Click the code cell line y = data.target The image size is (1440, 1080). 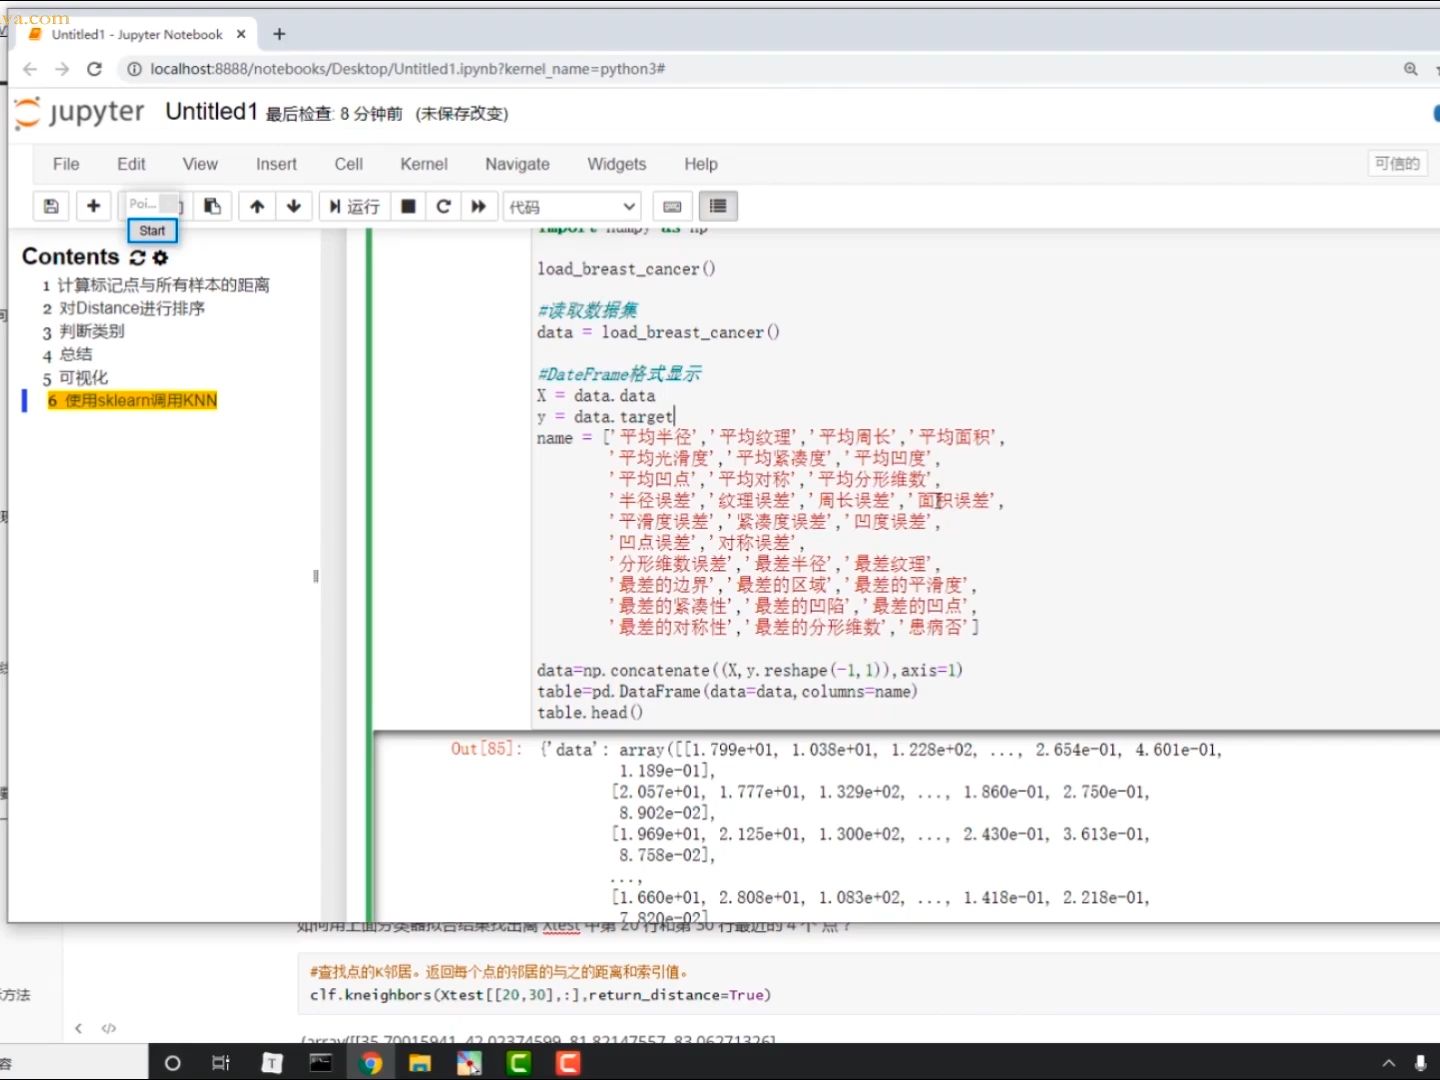606,417
